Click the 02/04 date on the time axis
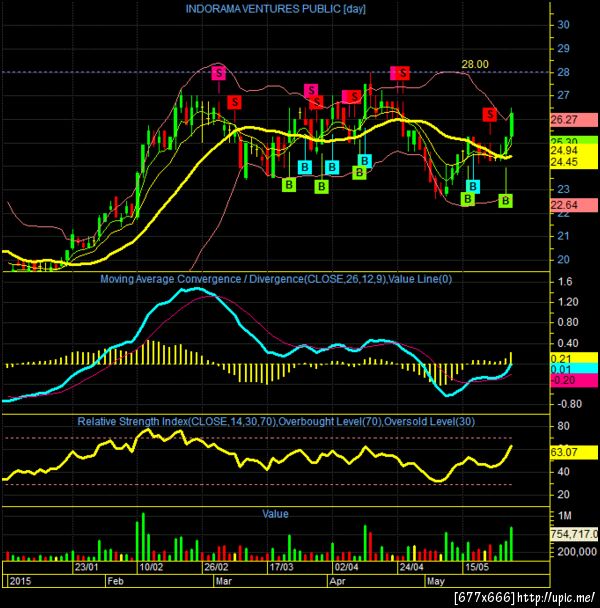The height and width of the screenshot is (608, 600). tap(347, 567)
